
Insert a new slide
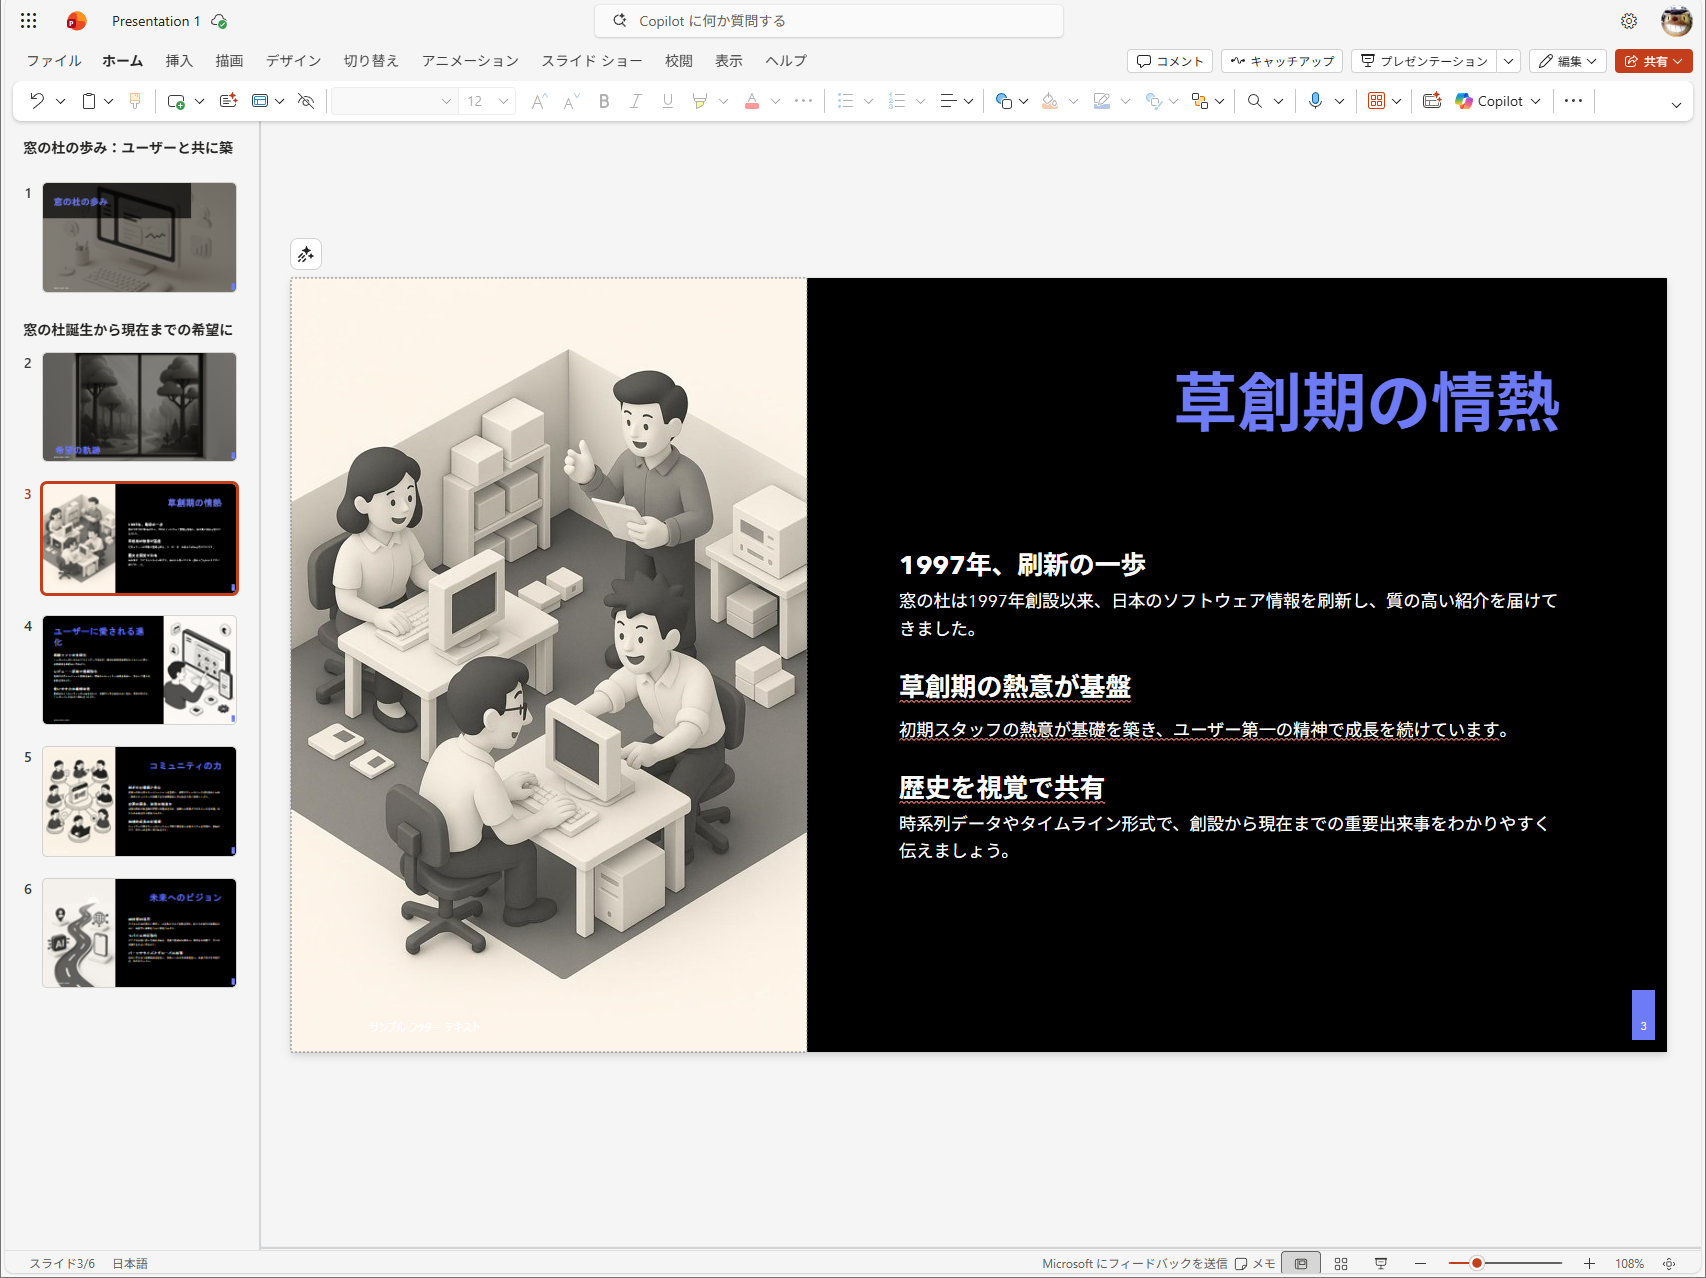174,100
